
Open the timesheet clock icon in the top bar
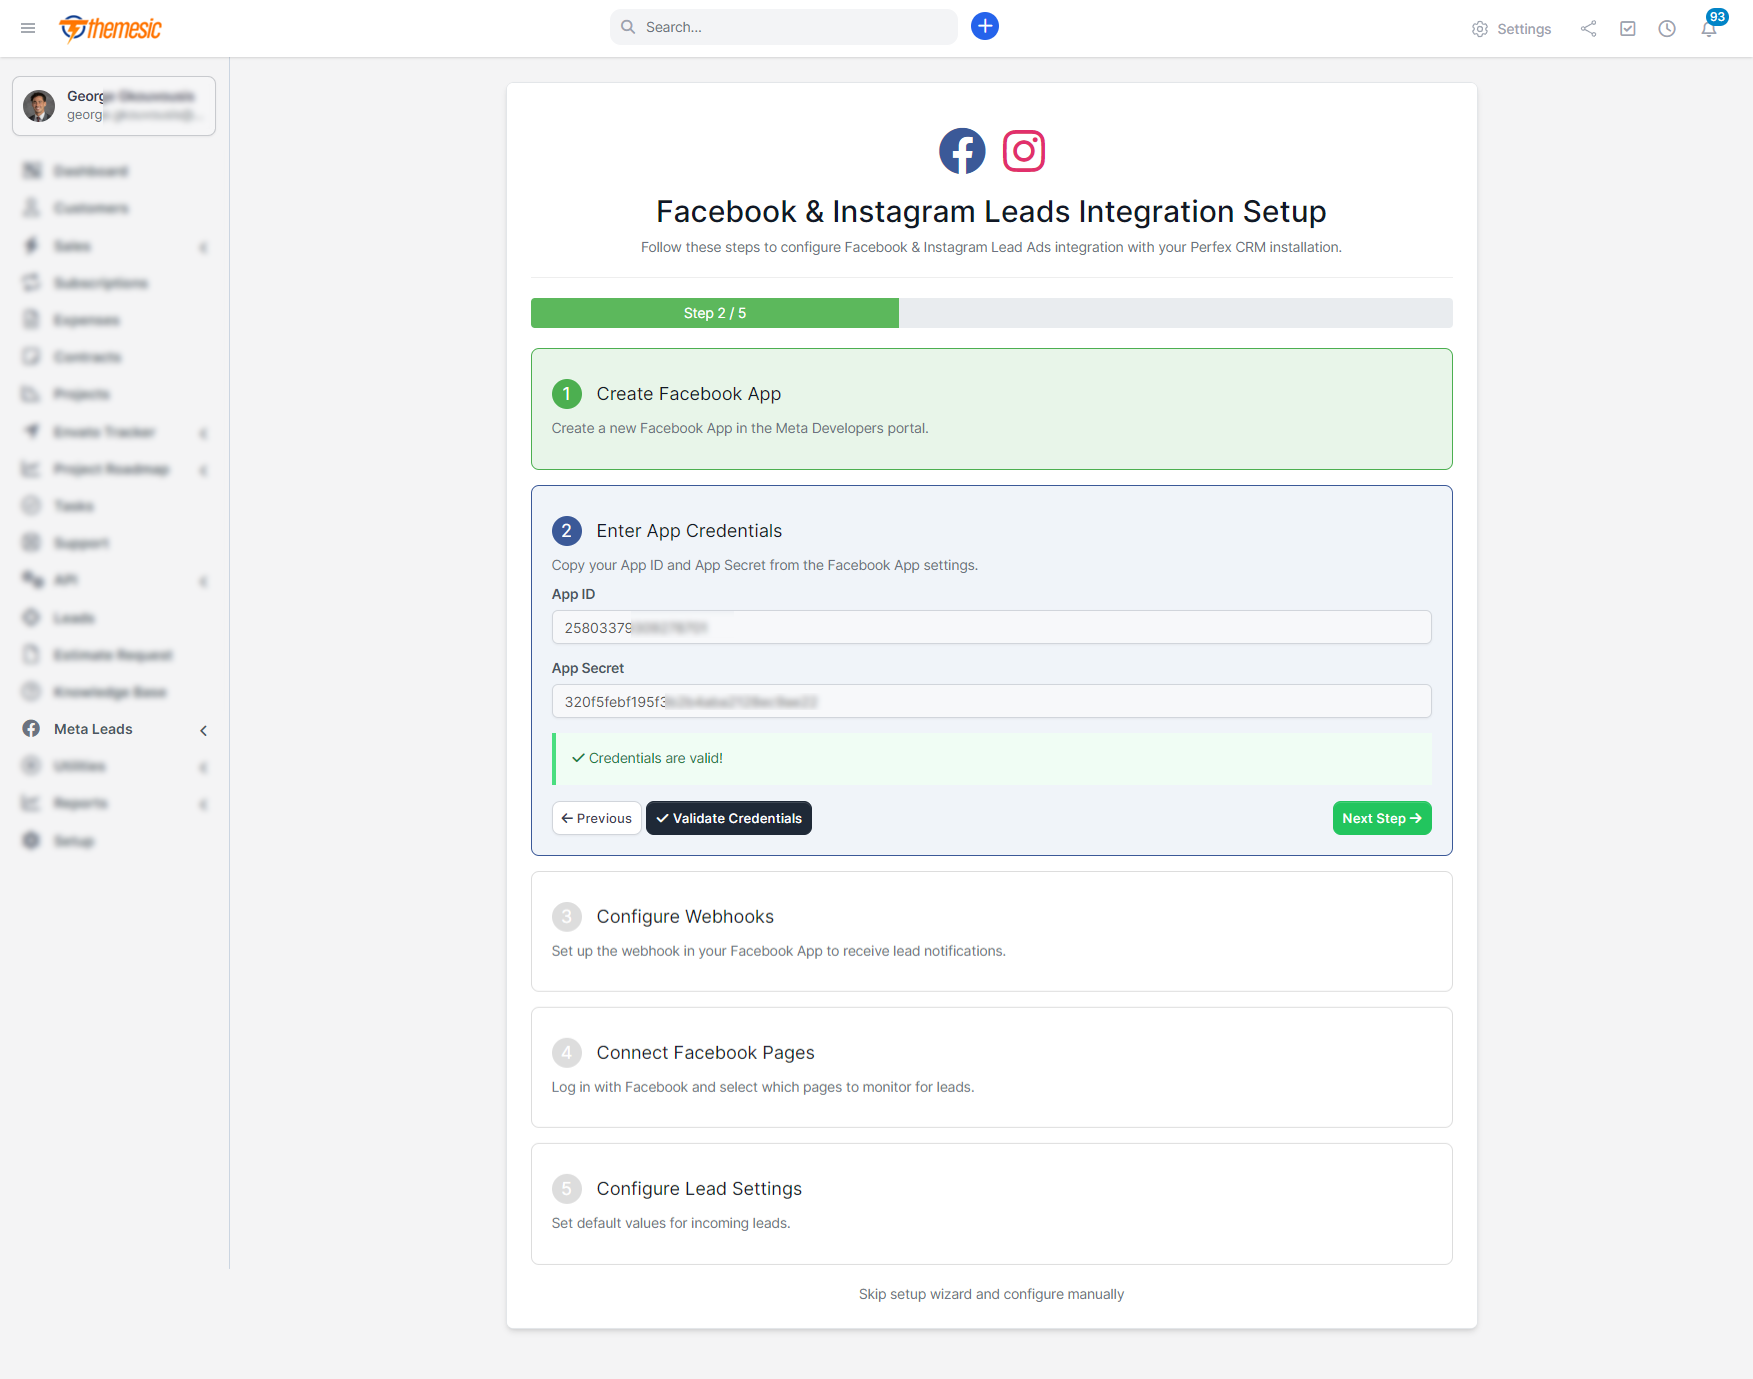coord(1667,29)
